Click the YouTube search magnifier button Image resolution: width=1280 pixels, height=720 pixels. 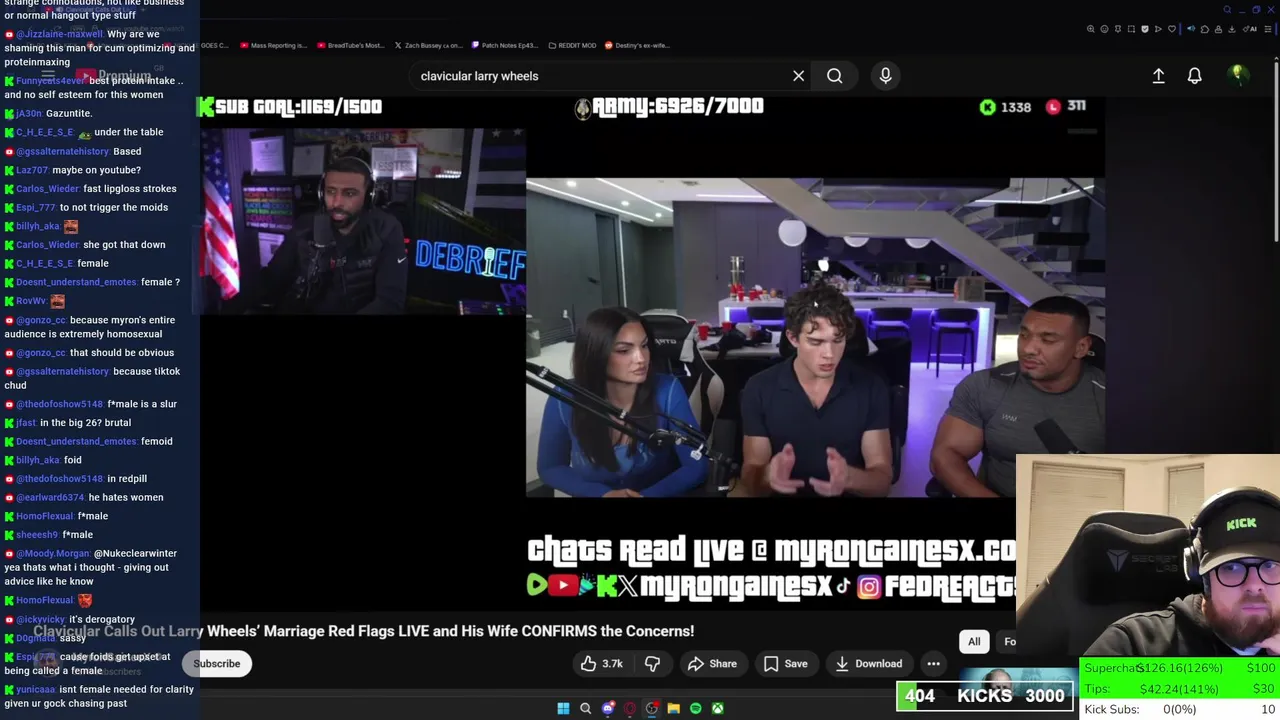click(834, 76)
